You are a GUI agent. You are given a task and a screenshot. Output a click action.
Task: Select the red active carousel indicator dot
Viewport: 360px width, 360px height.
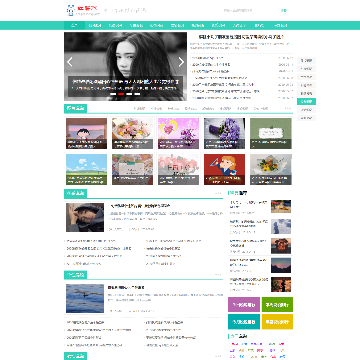point(121,94)
